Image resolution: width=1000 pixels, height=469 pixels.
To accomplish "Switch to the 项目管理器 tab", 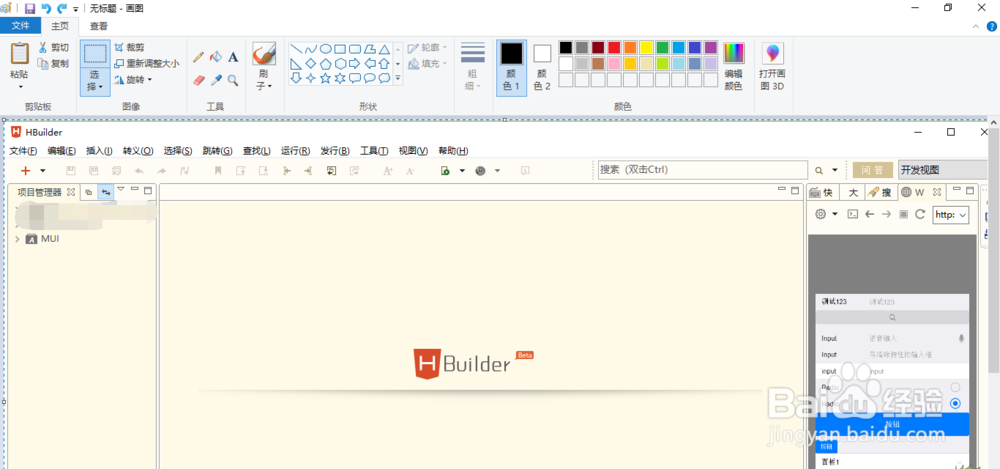I will (x=40, y=191).
